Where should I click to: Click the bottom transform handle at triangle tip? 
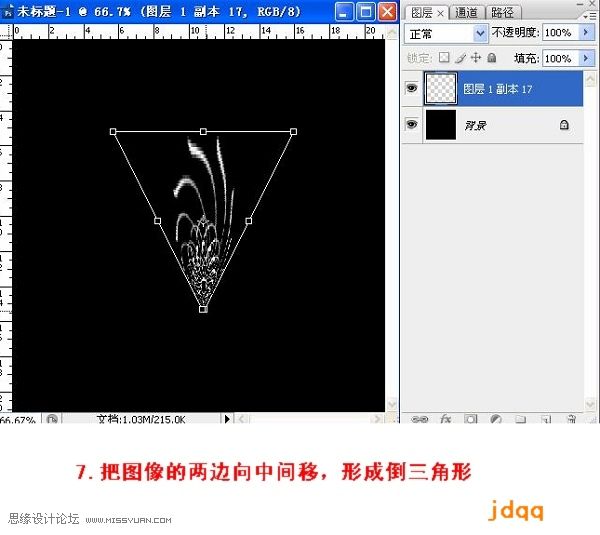point(203,309)
